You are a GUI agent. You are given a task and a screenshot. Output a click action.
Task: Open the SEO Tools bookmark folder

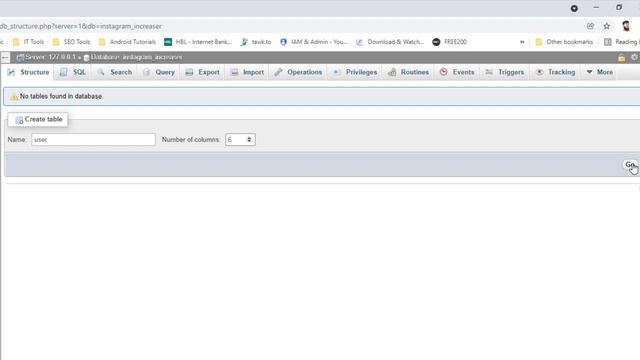pyautogui.click(x=71, y=42)
